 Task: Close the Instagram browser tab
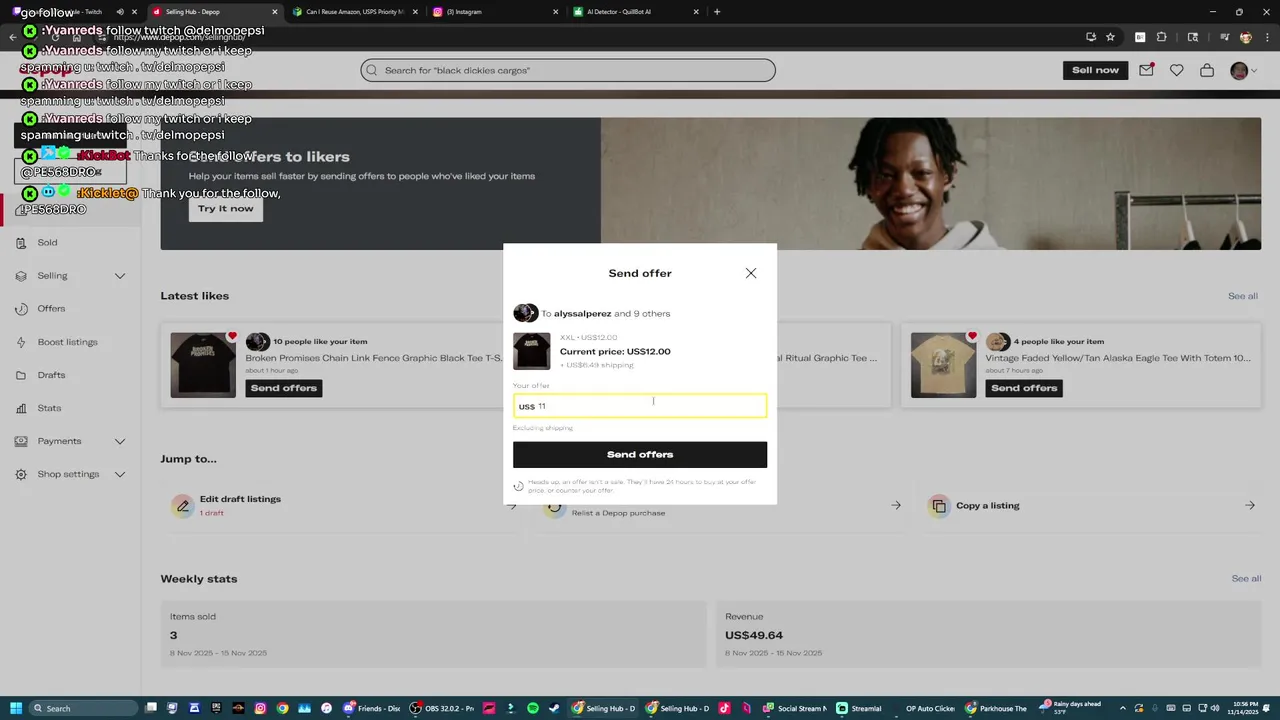tap(556, 12)
